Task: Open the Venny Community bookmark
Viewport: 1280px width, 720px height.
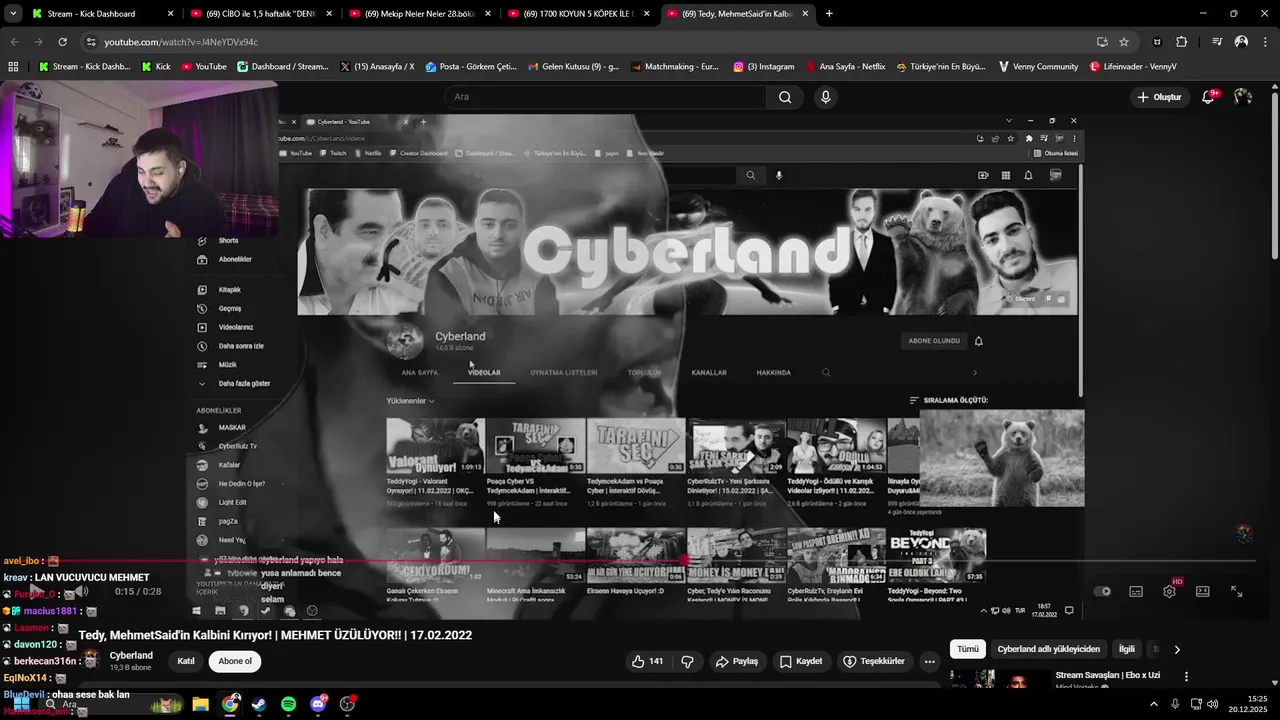Action: point(1038,67)
